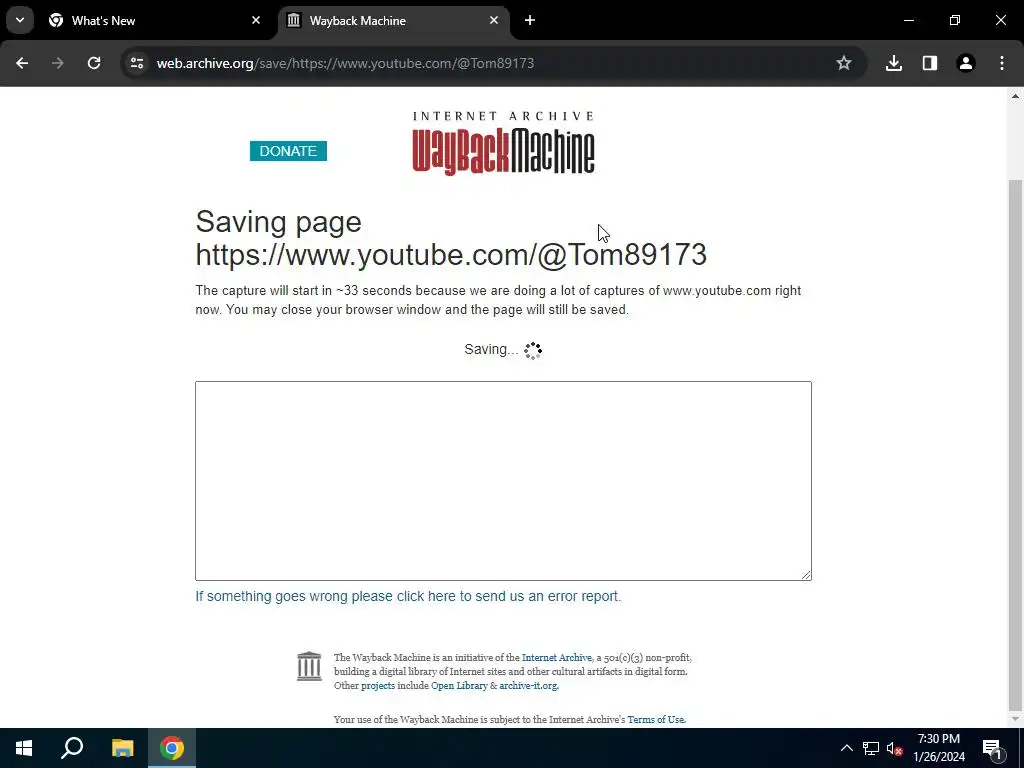Select the Wayback Machine tab
The width and height of the screenshot is (1024, 768).
392,21
